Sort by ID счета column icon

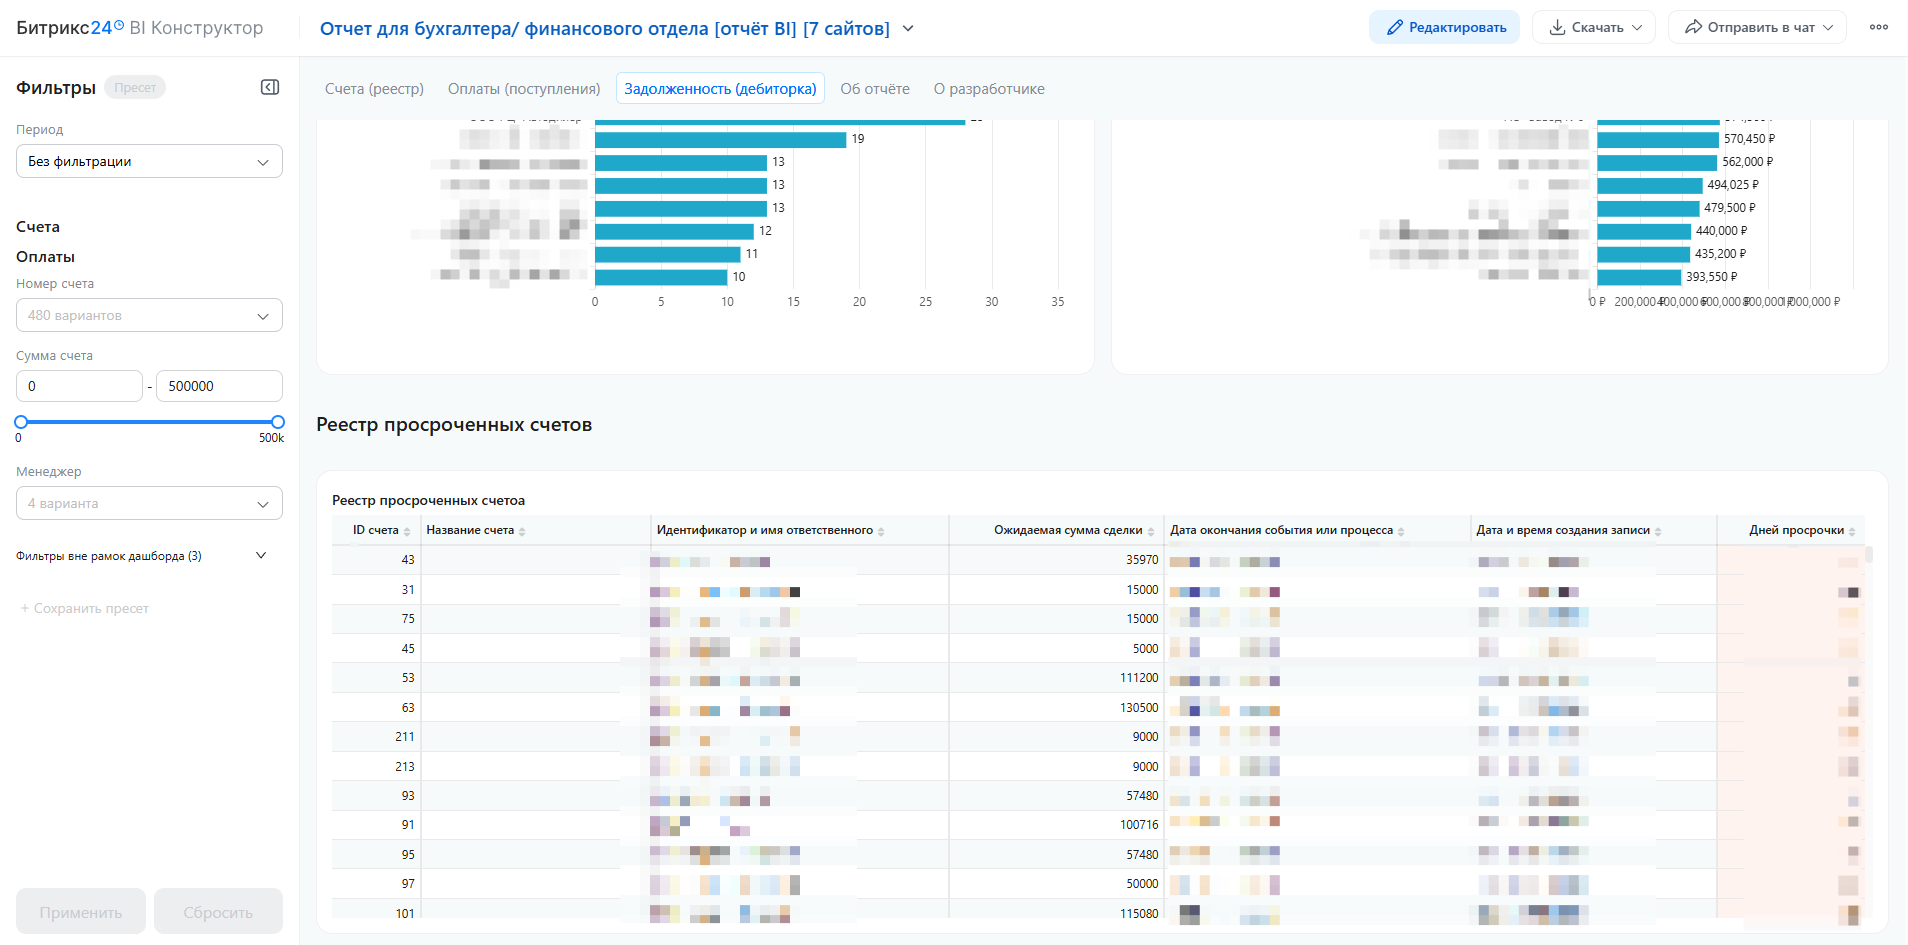[407, 531]
